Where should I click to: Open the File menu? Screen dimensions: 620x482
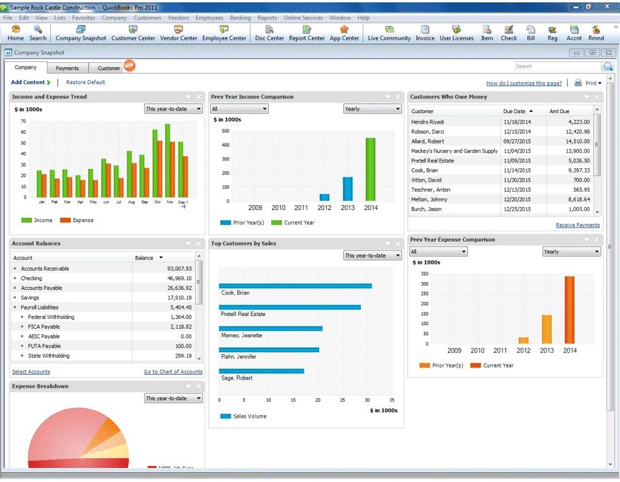[8, 18]
